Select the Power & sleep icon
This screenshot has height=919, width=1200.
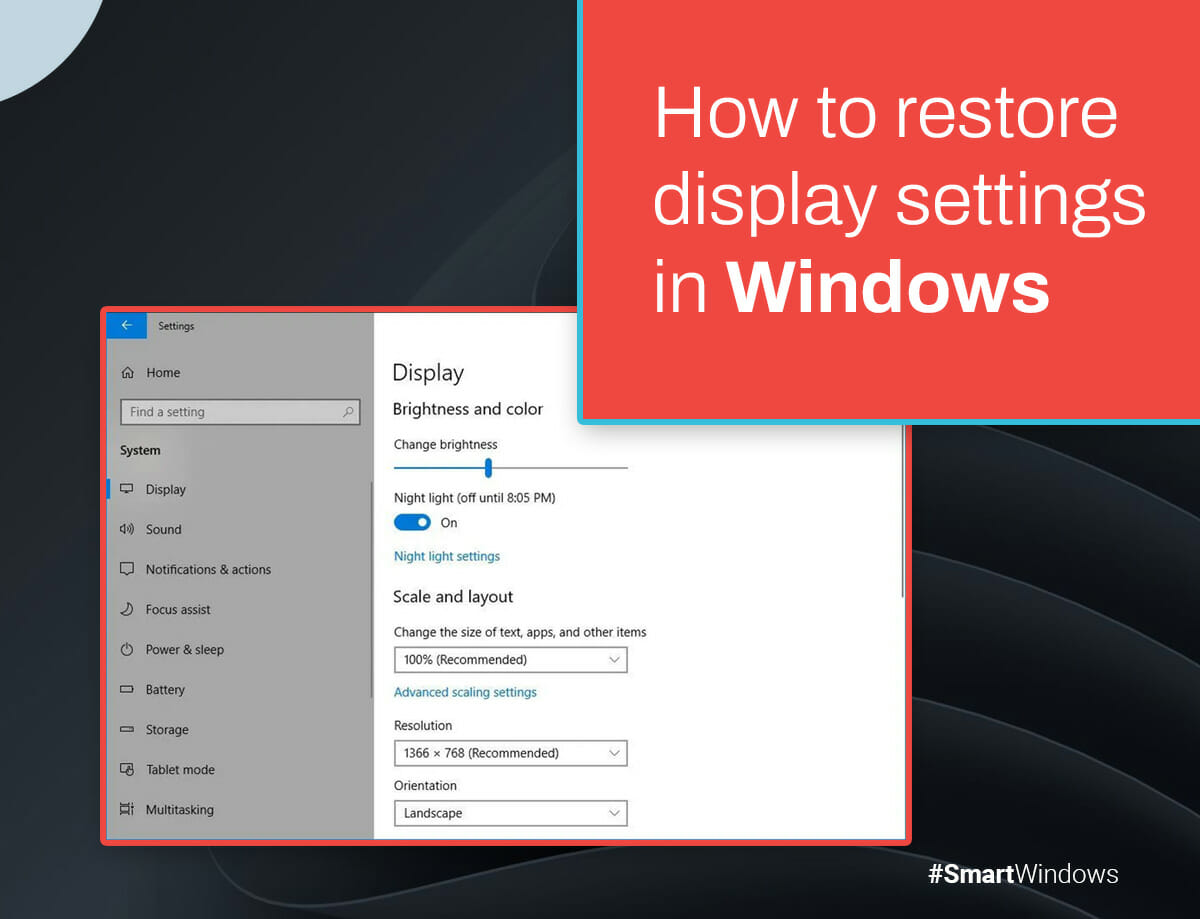click(x=128, y=649)
